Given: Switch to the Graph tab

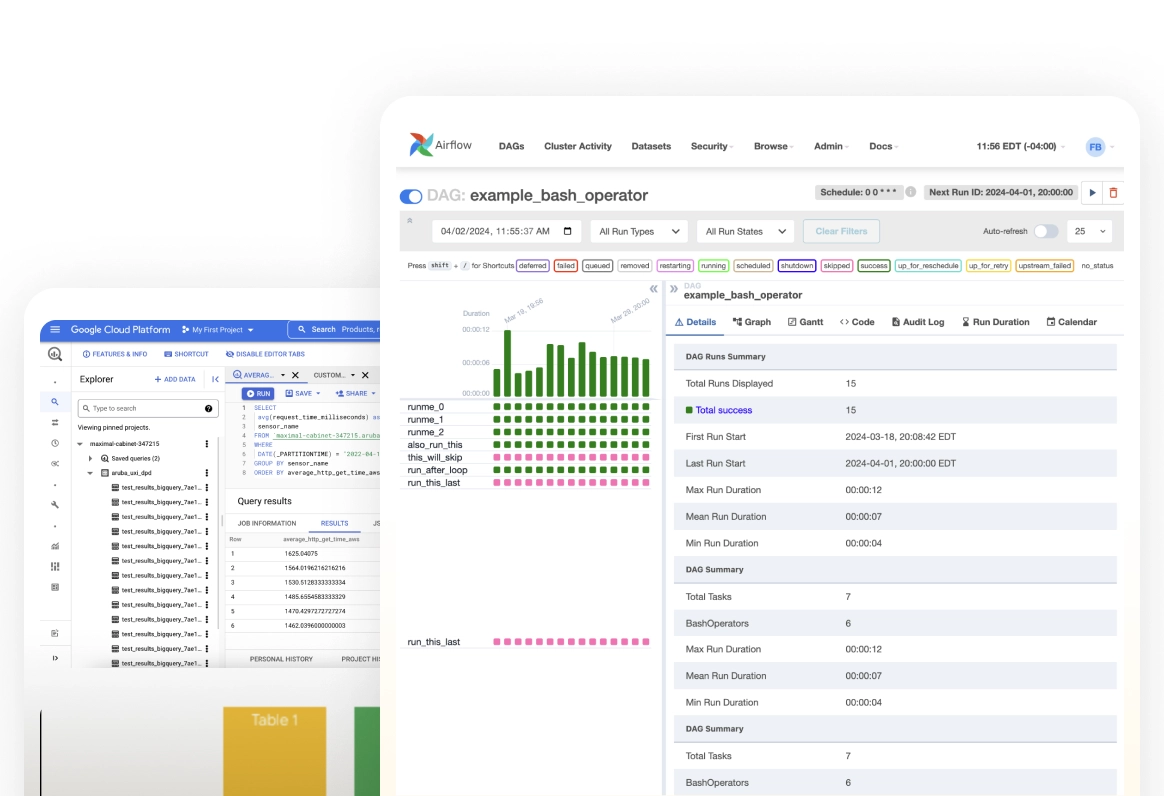Looking at the screenshot, I should coord(752,322).
